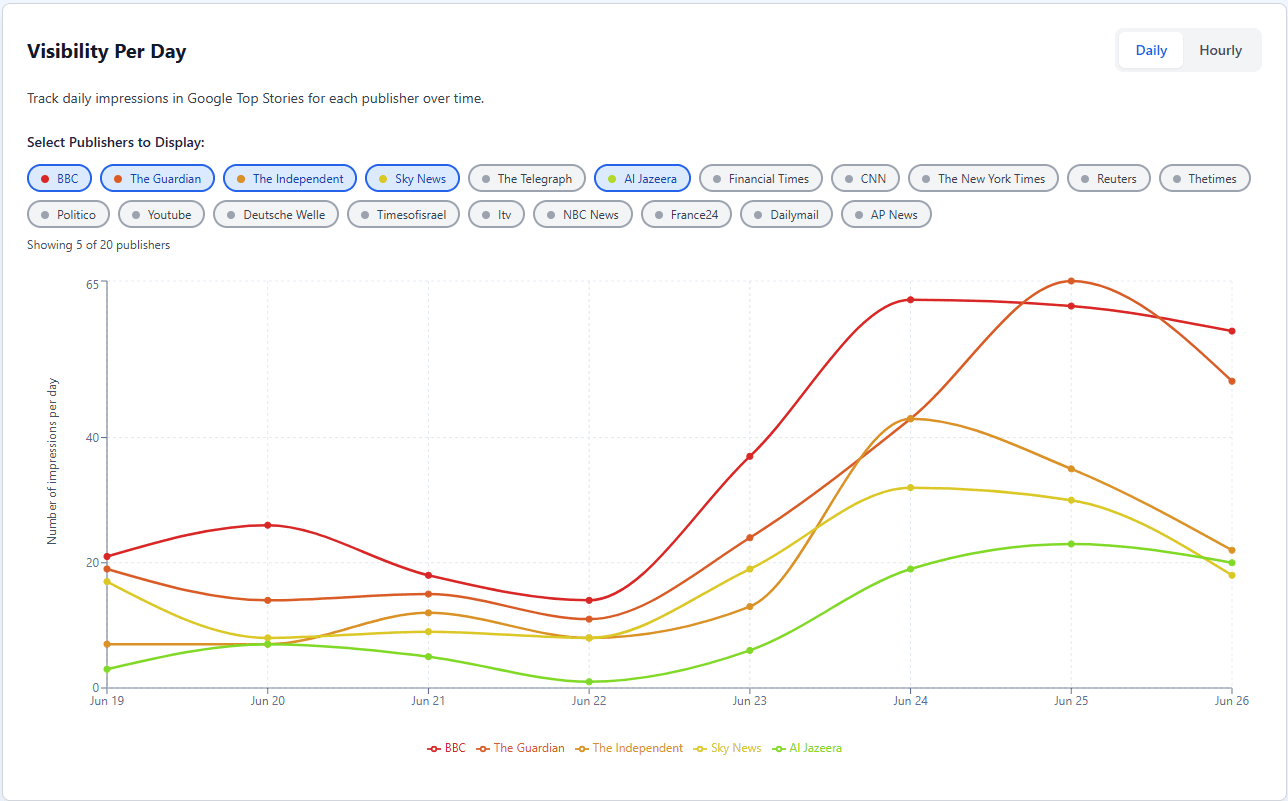The height and width of the screenshot is (801, 1288).
Task: Disable The Guardian publisher
Action: click(157, 178)
